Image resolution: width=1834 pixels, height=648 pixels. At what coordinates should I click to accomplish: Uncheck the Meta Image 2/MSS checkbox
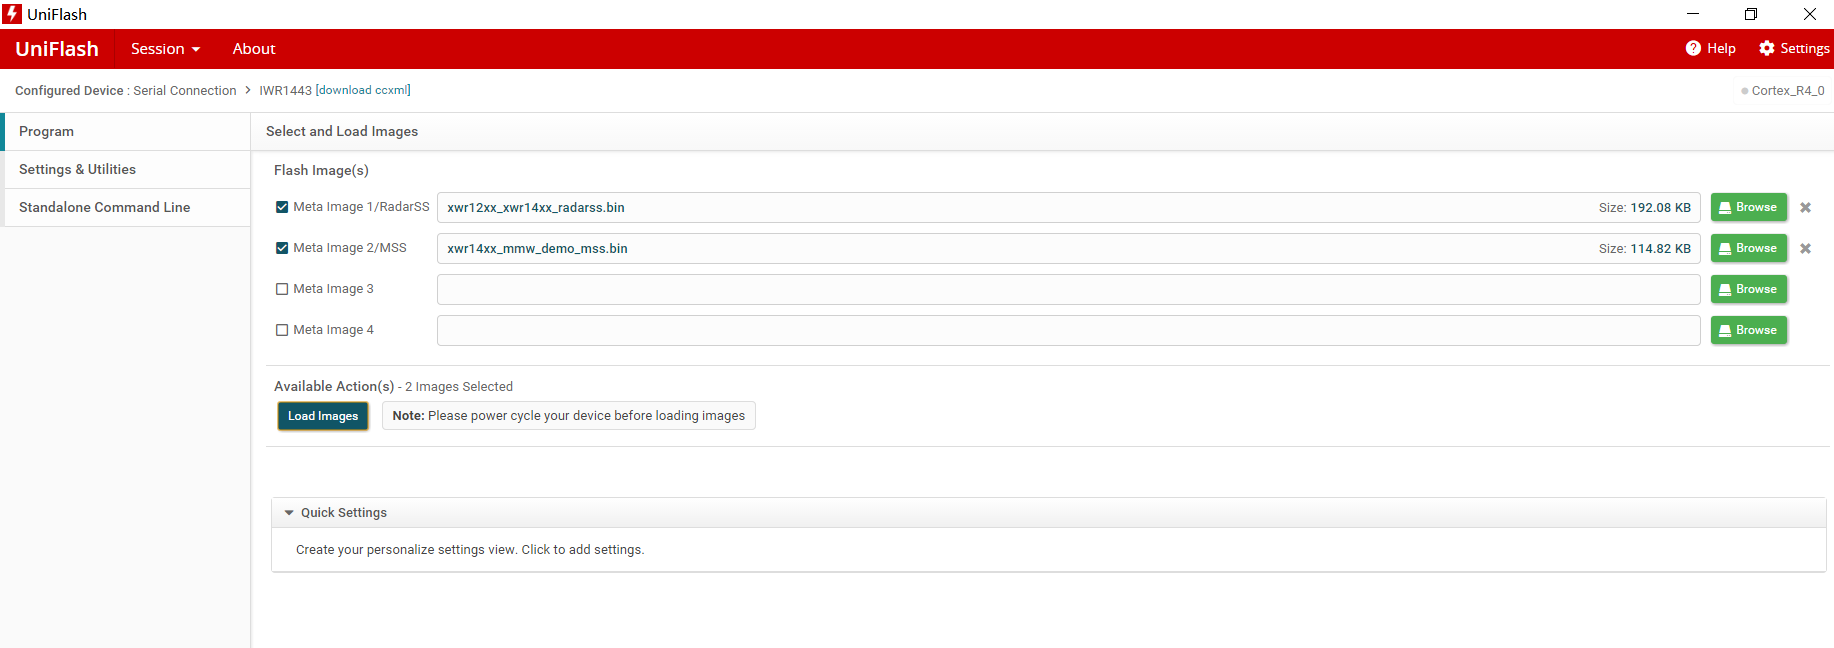click(282, 248)
